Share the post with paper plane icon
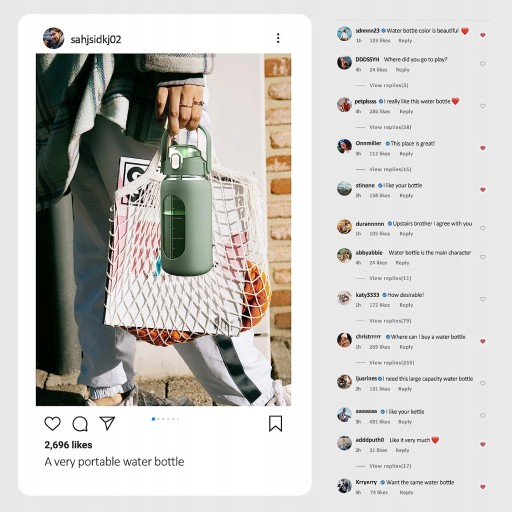 107,423
